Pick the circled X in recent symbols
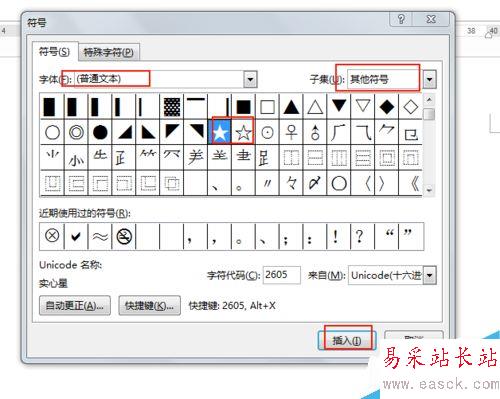The height and width of the screenshot is (399, 500). tap(52, 236)
